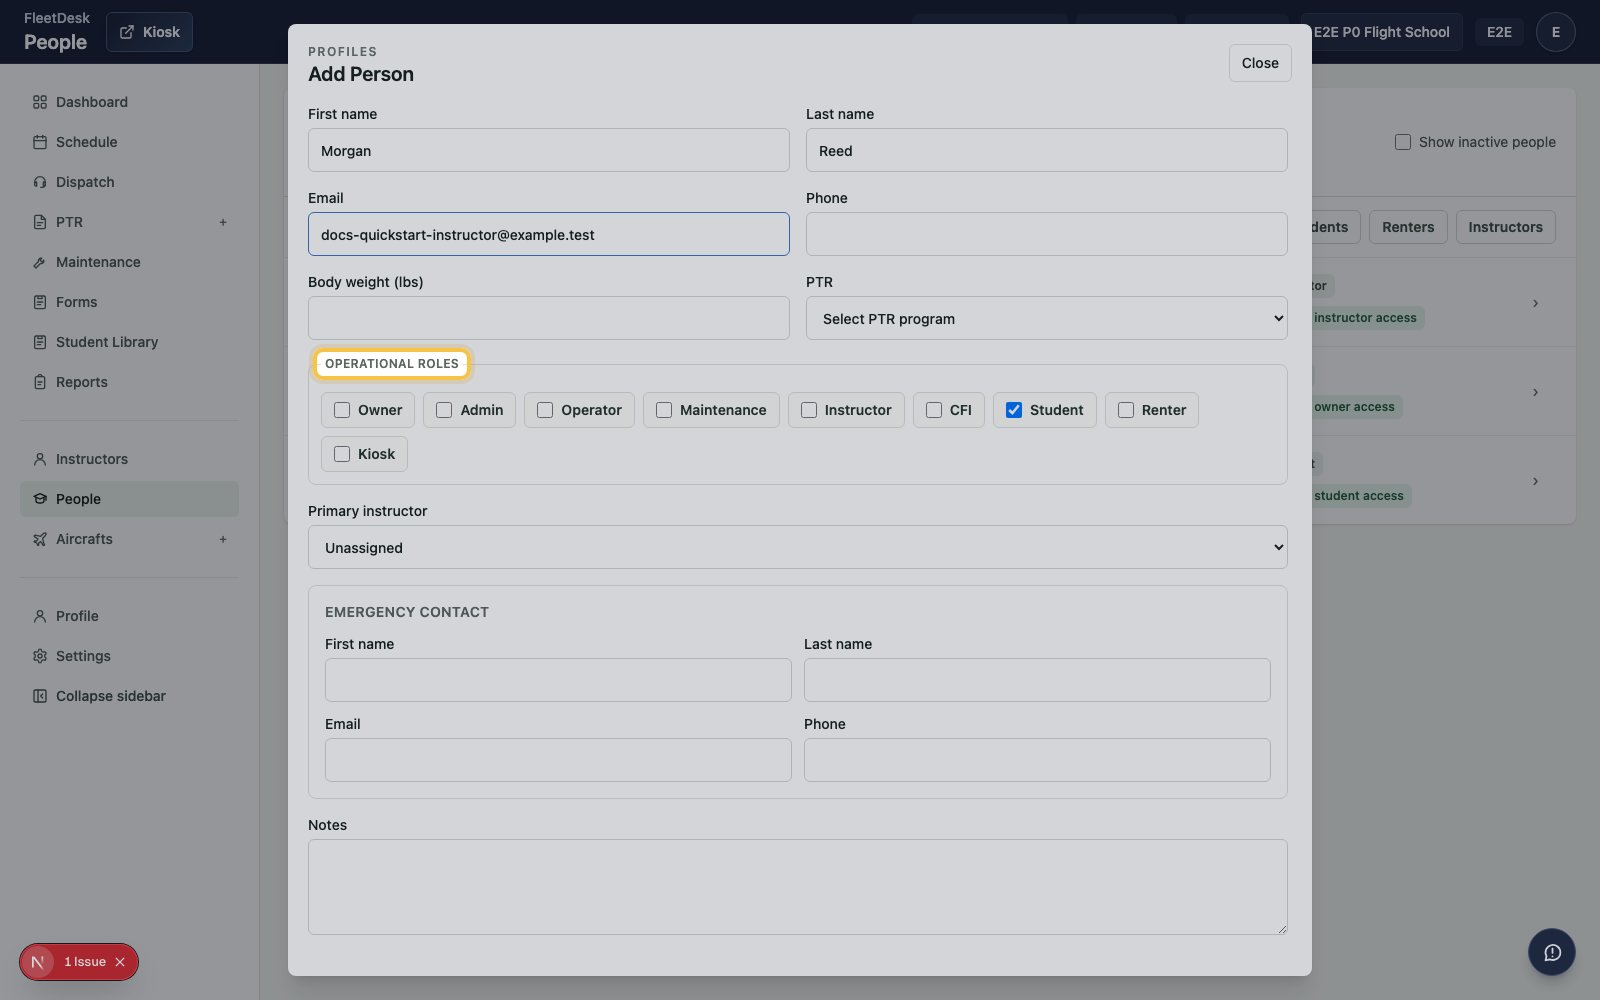This screenshot has height=1000, width=1600.
Task: Tick the CFI role checkbox
Action: point(934,410)
